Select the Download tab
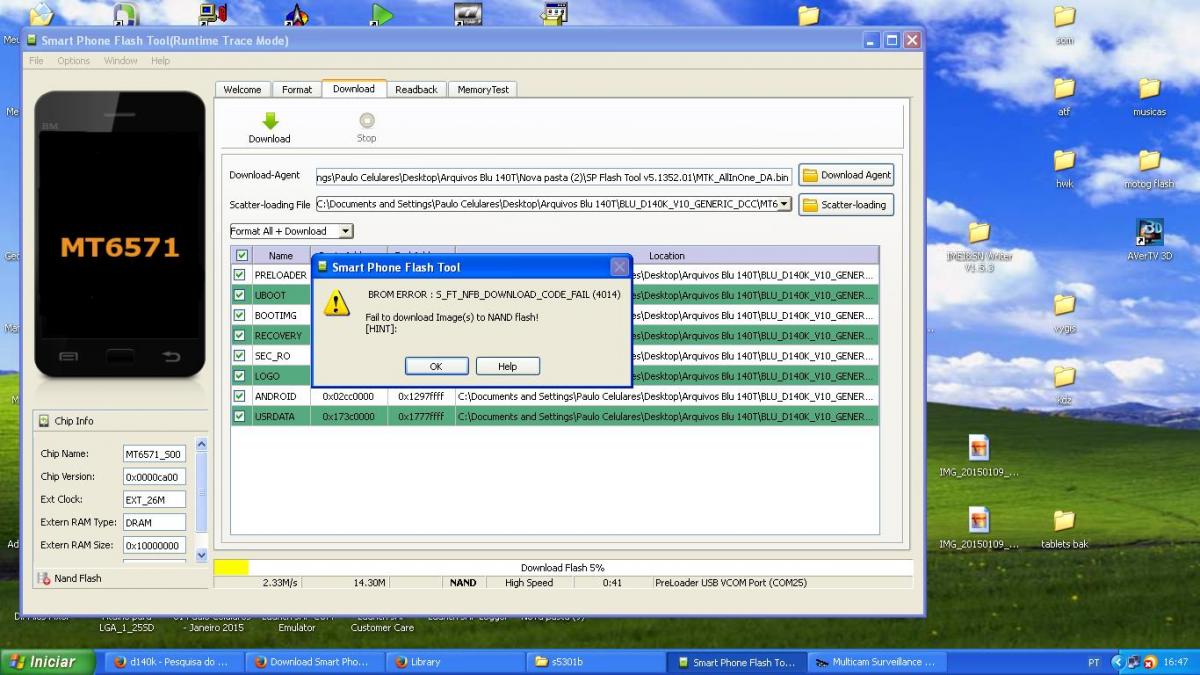Viewport: 1200px width, 675px height. click(x=354, y=89)
